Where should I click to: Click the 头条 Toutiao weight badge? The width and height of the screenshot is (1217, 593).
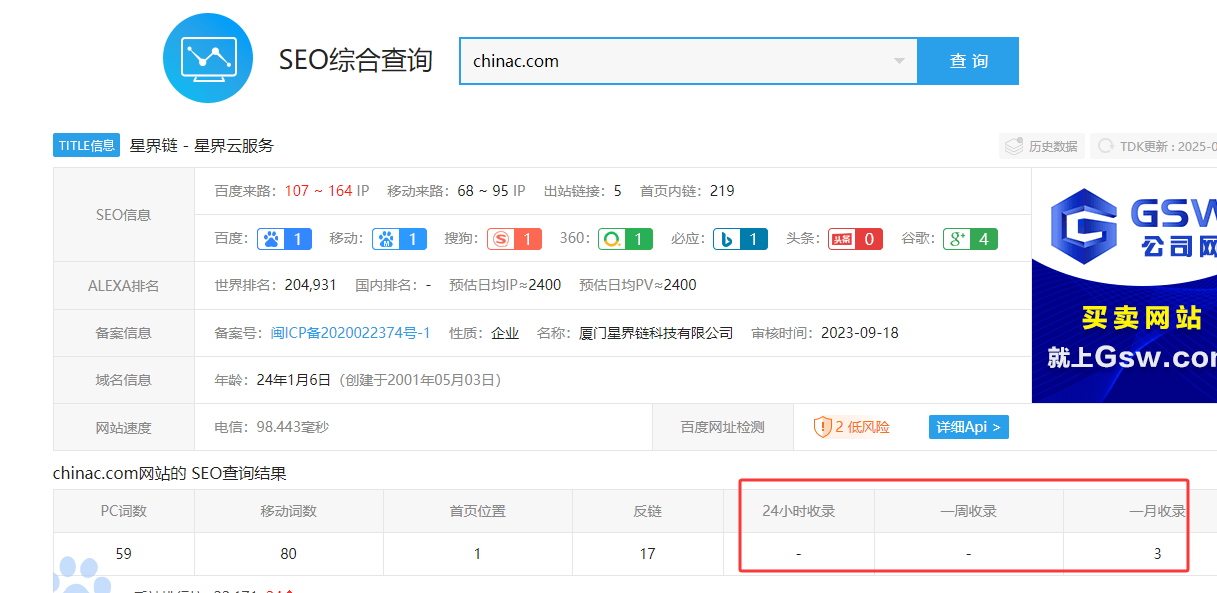coord(855,239)
